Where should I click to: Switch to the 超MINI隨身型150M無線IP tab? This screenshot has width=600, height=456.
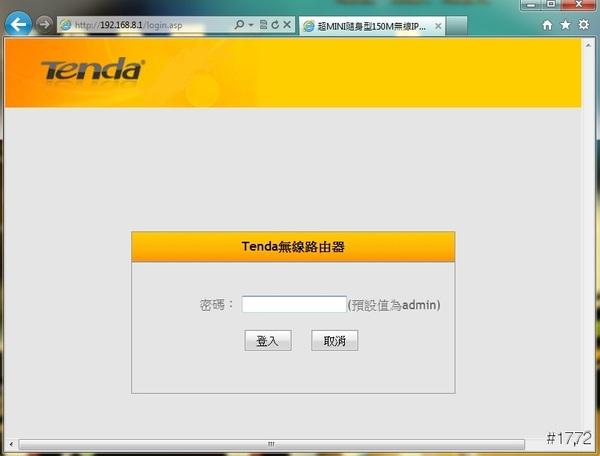[372, 26]
